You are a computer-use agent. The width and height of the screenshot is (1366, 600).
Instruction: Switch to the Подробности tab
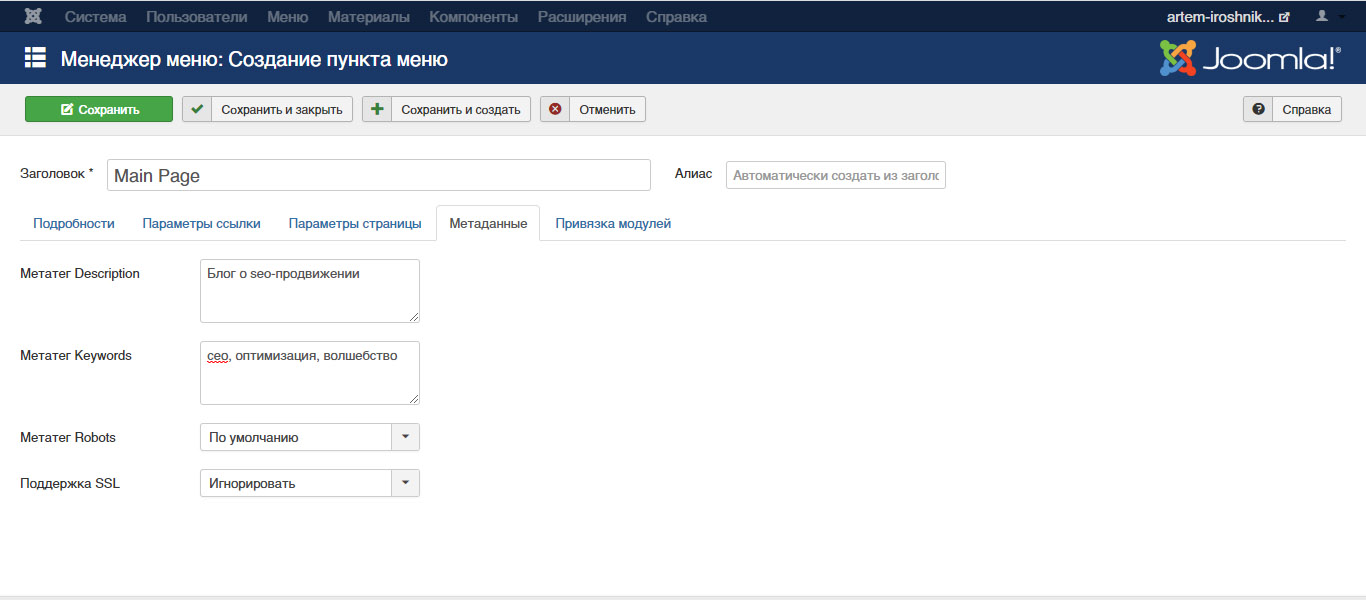(x=74, y=223)
